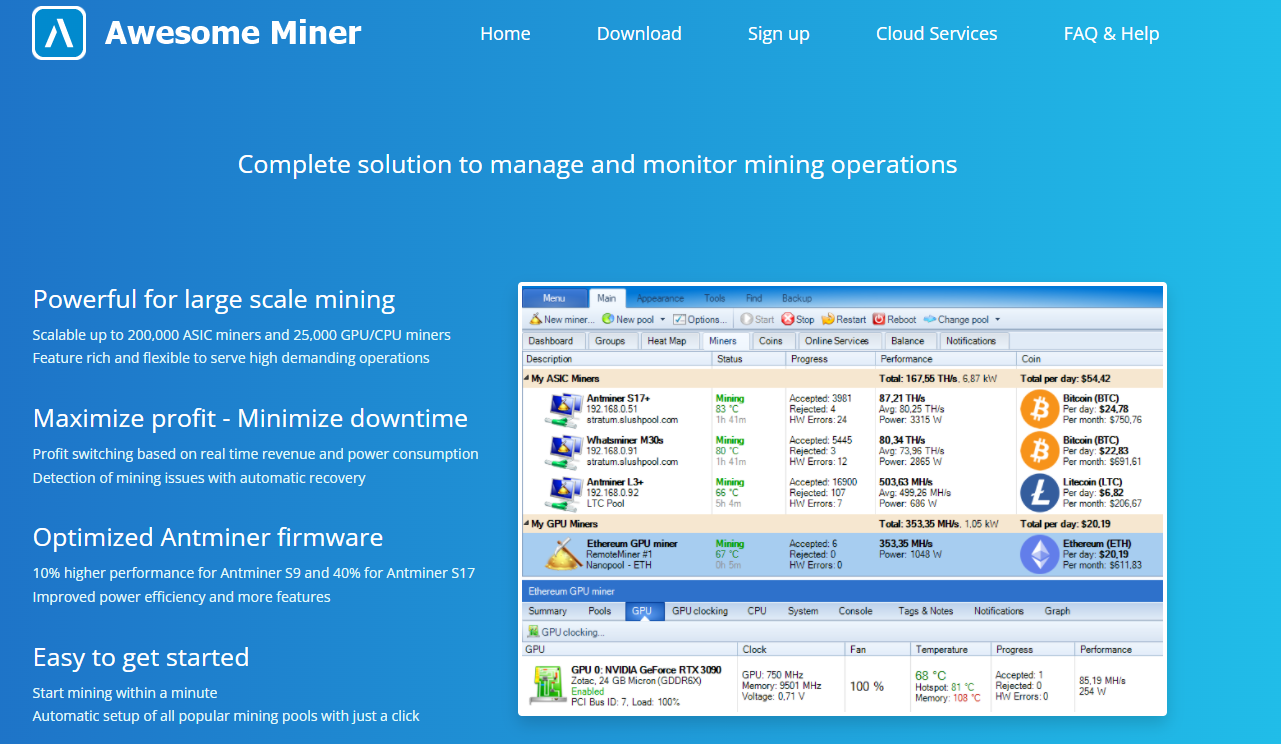Screen dimensions: 1281x744
Task: Click the Performance column header in miners list
Action: pos(945,358)
